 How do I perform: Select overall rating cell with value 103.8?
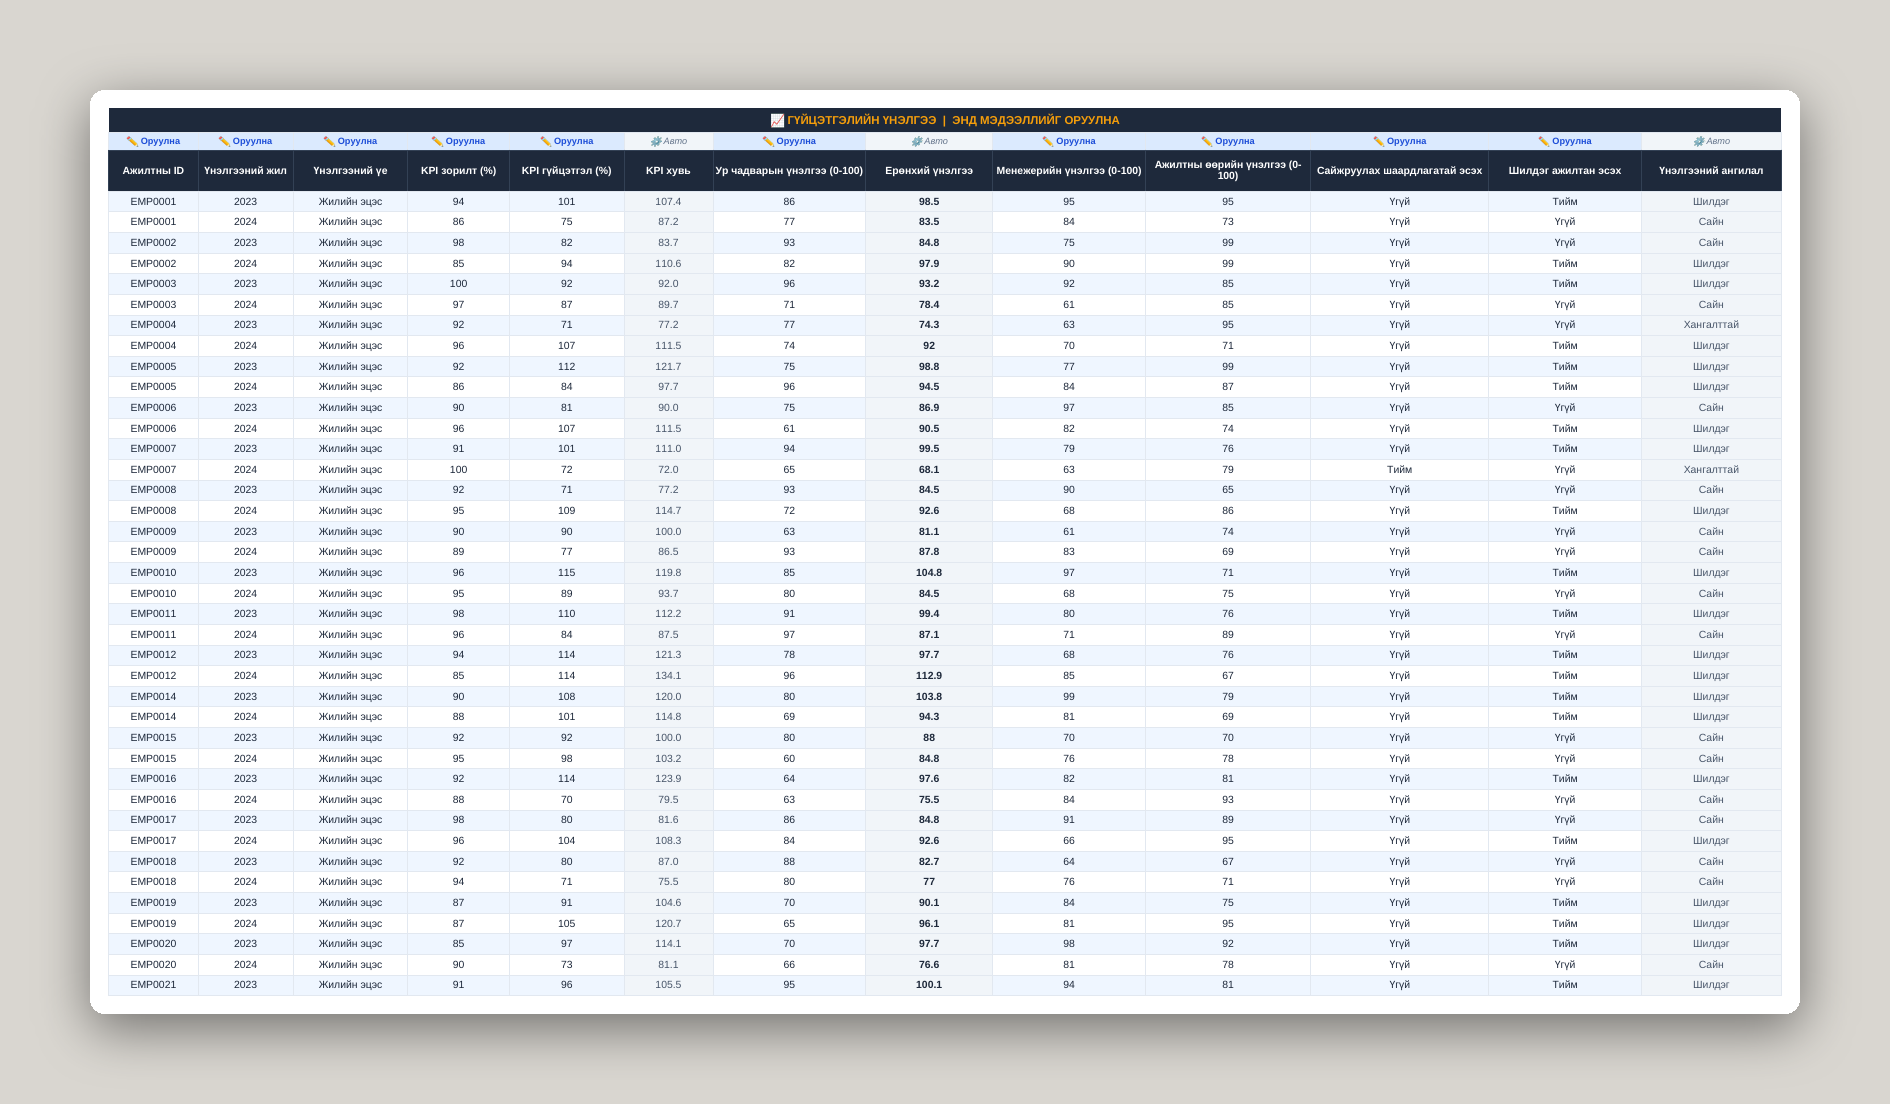(x=929, y=697)
